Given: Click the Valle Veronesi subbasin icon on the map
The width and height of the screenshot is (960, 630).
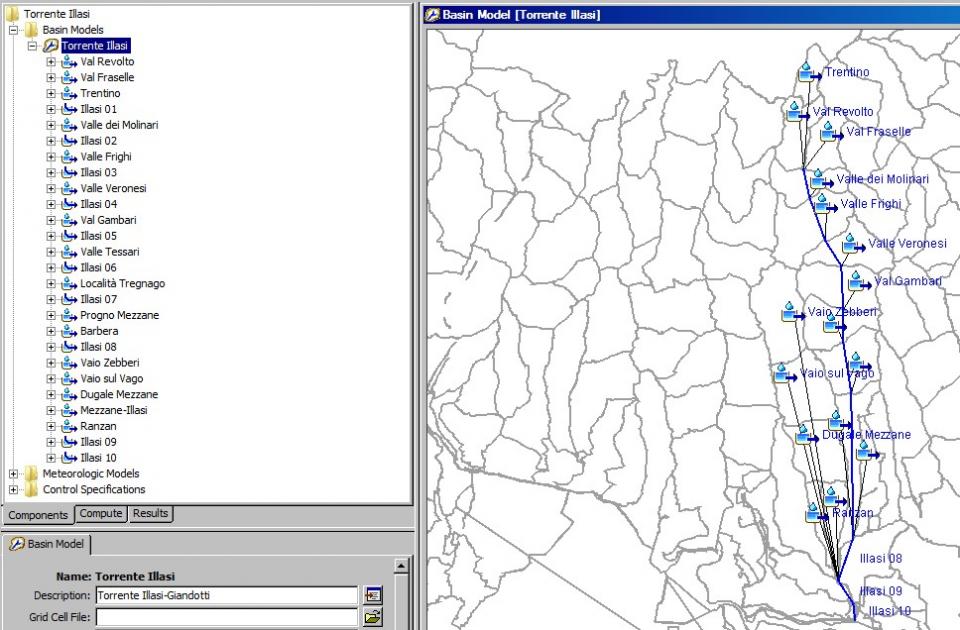Looking at the screenshot, I should (852, 244).
